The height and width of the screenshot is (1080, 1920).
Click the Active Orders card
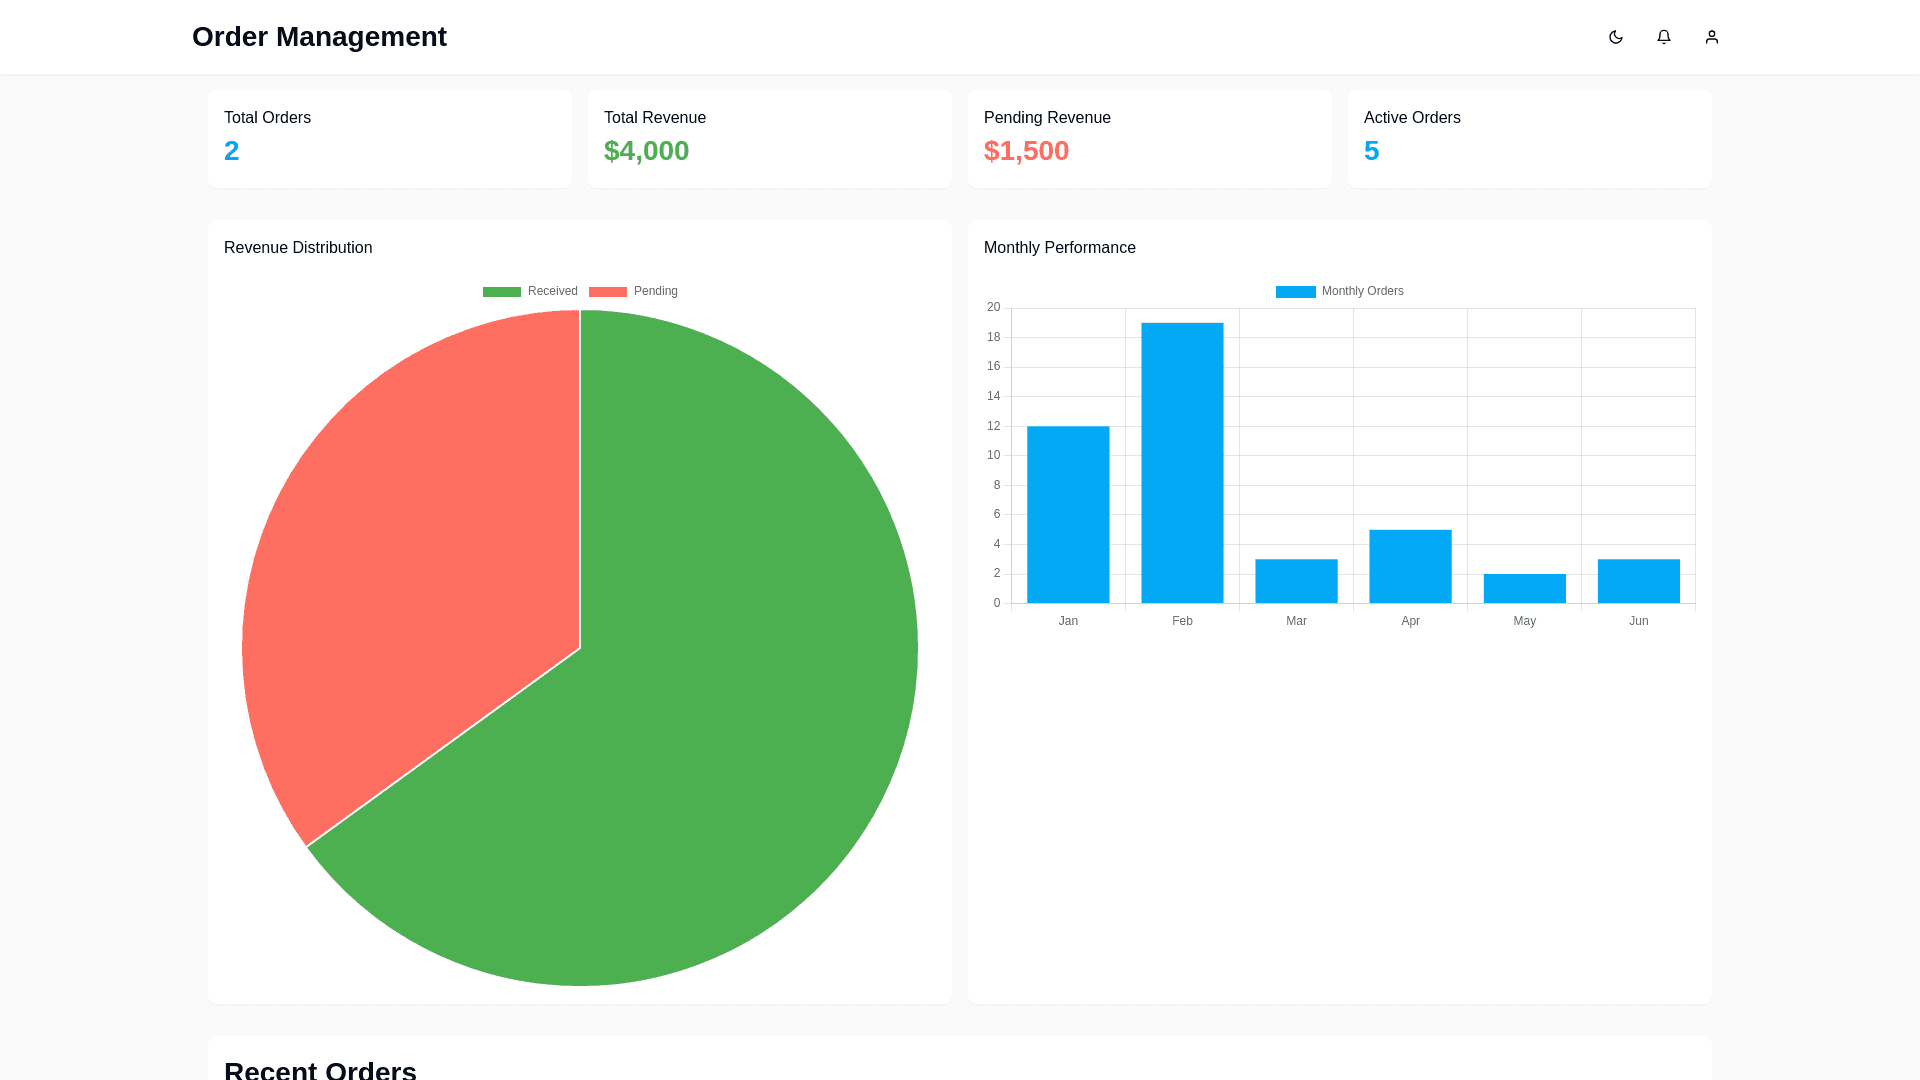1529,138
